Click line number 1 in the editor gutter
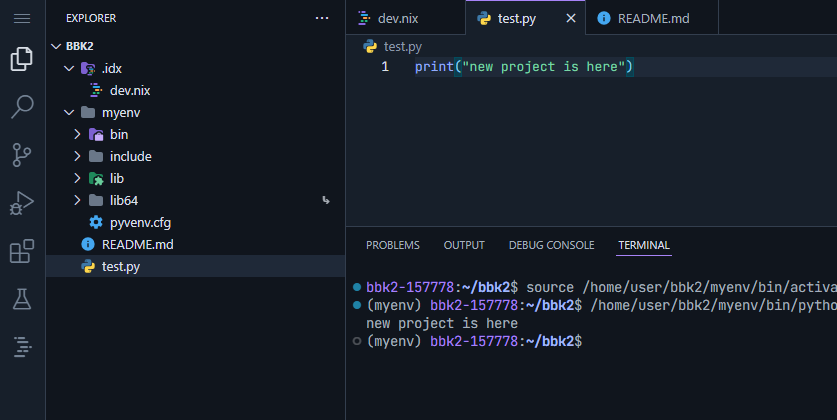837x420 pixels. 385,67
